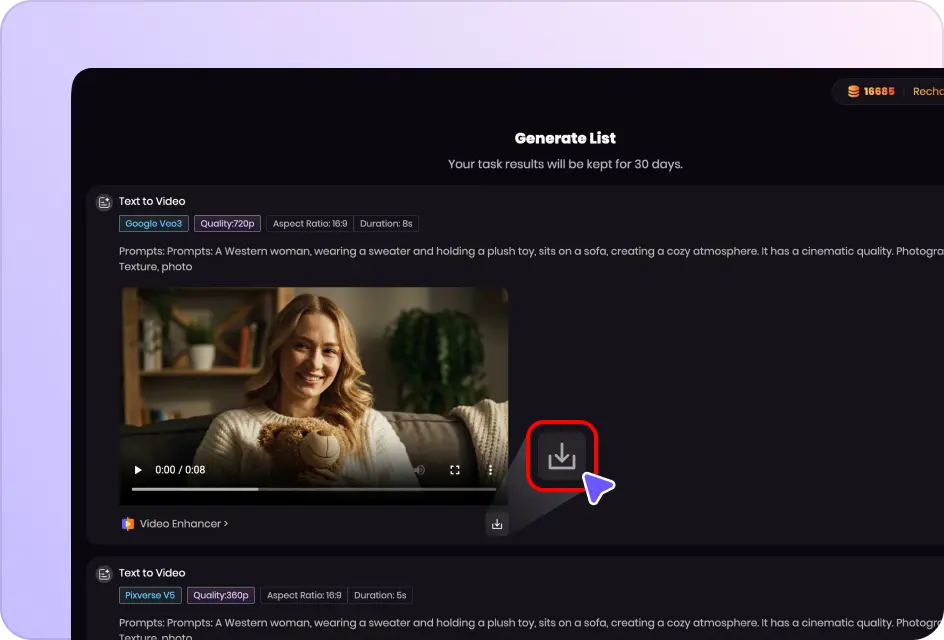Play the woman with teddy bear video
The height and width of the screenshot is (640, 944).
click(138, 470)
